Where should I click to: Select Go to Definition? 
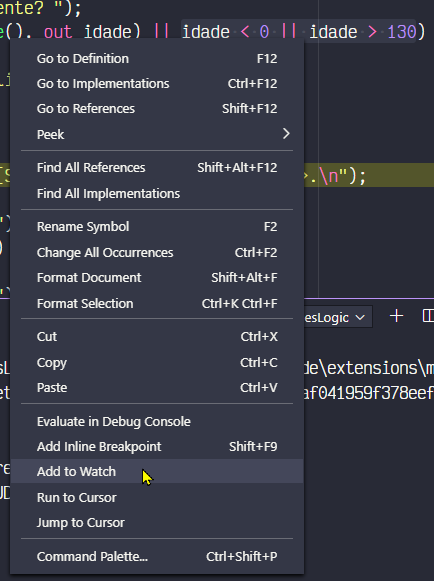(157, 59)
